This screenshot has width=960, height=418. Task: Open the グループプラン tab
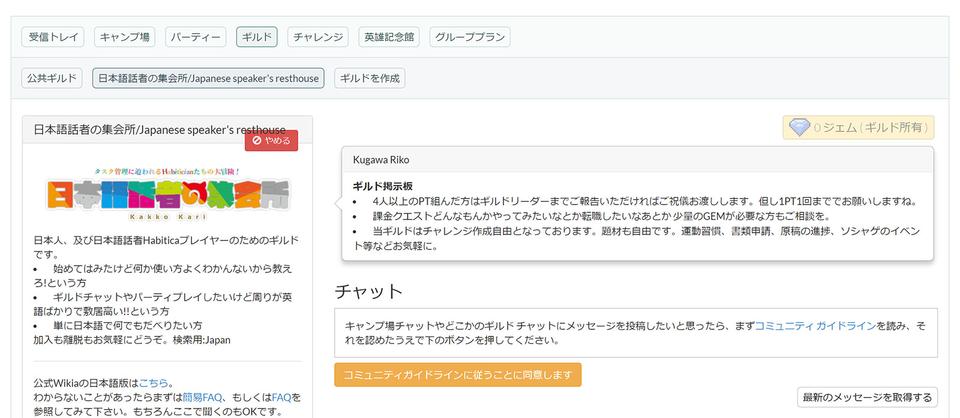pyautogui.click(x=470, y=37)
